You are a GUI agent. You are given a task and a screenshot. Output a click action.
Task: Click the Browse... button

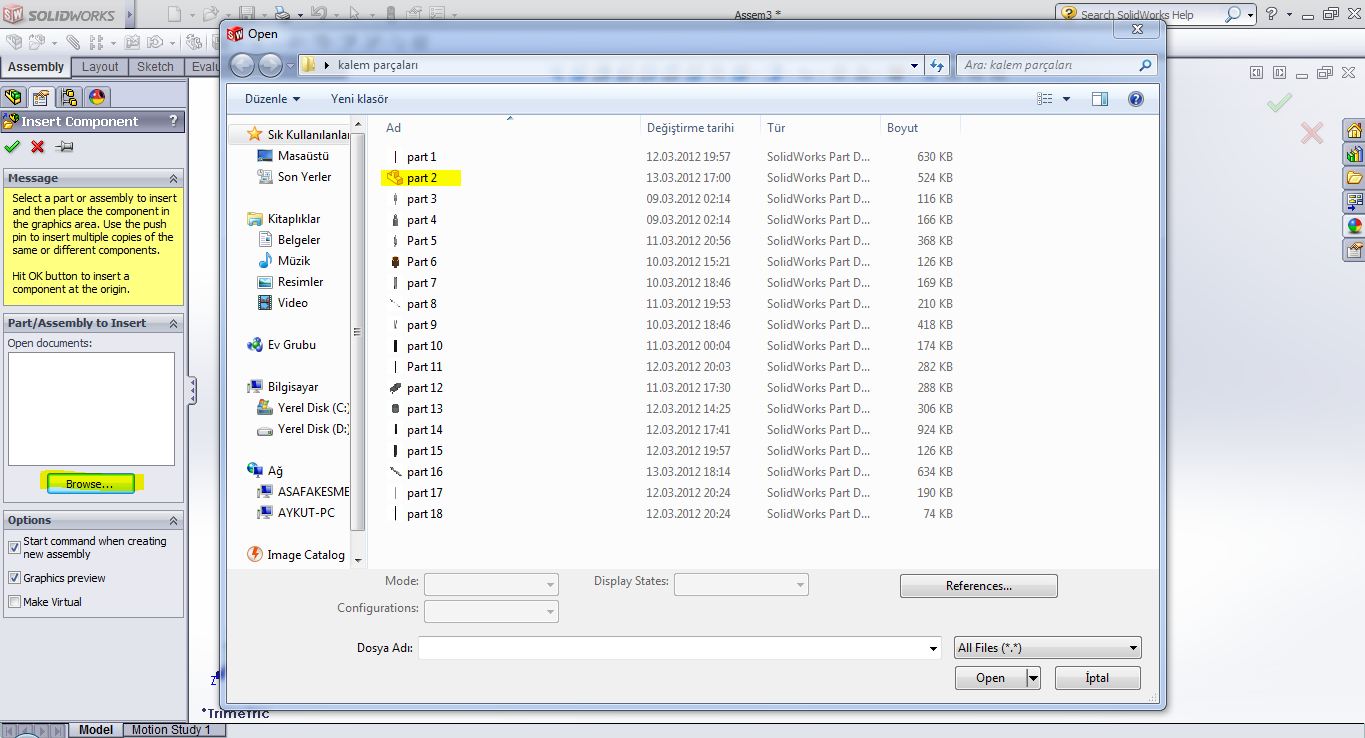point(90,484)
